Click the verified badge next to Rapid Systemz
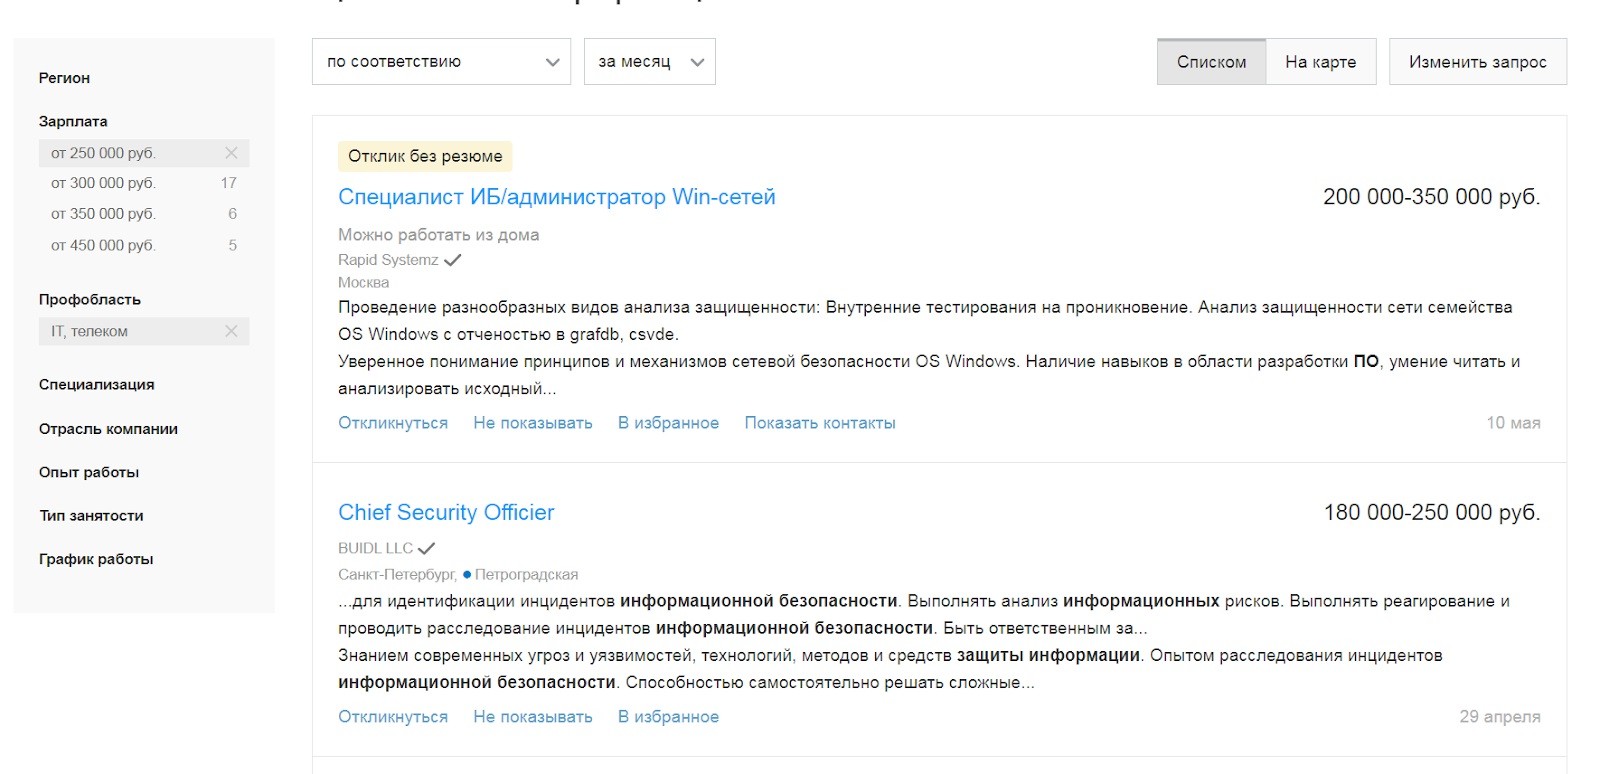This screenshot has height=774, width=1600. [x=454, y=258]
